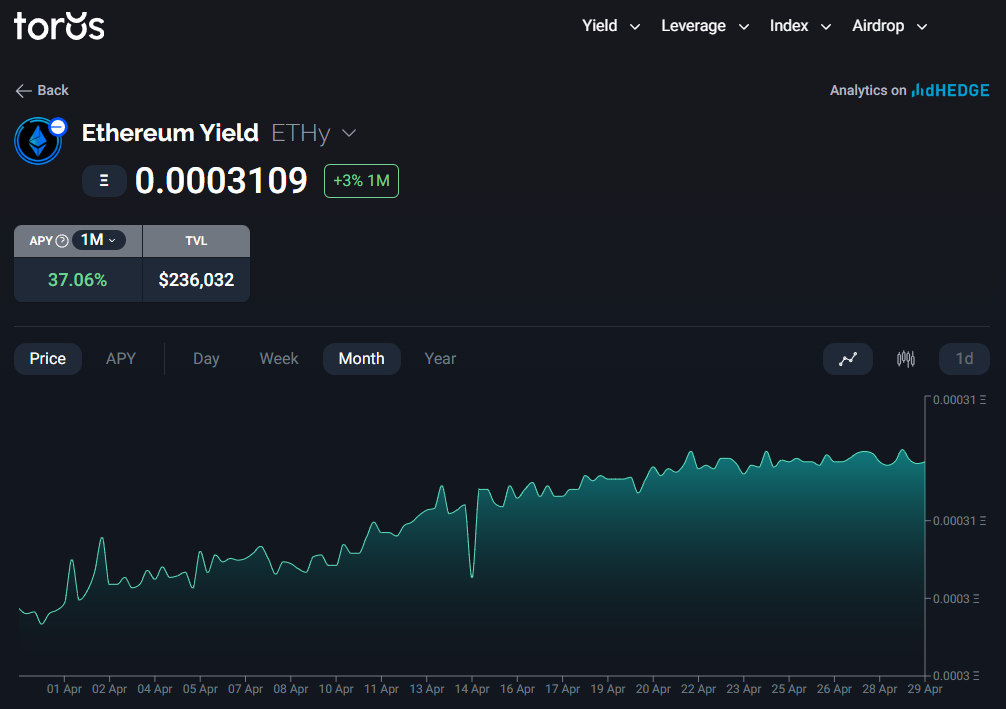Open the Airdrop menu
Viewport: 1006px width, 709px height.
tap(889, 26)
